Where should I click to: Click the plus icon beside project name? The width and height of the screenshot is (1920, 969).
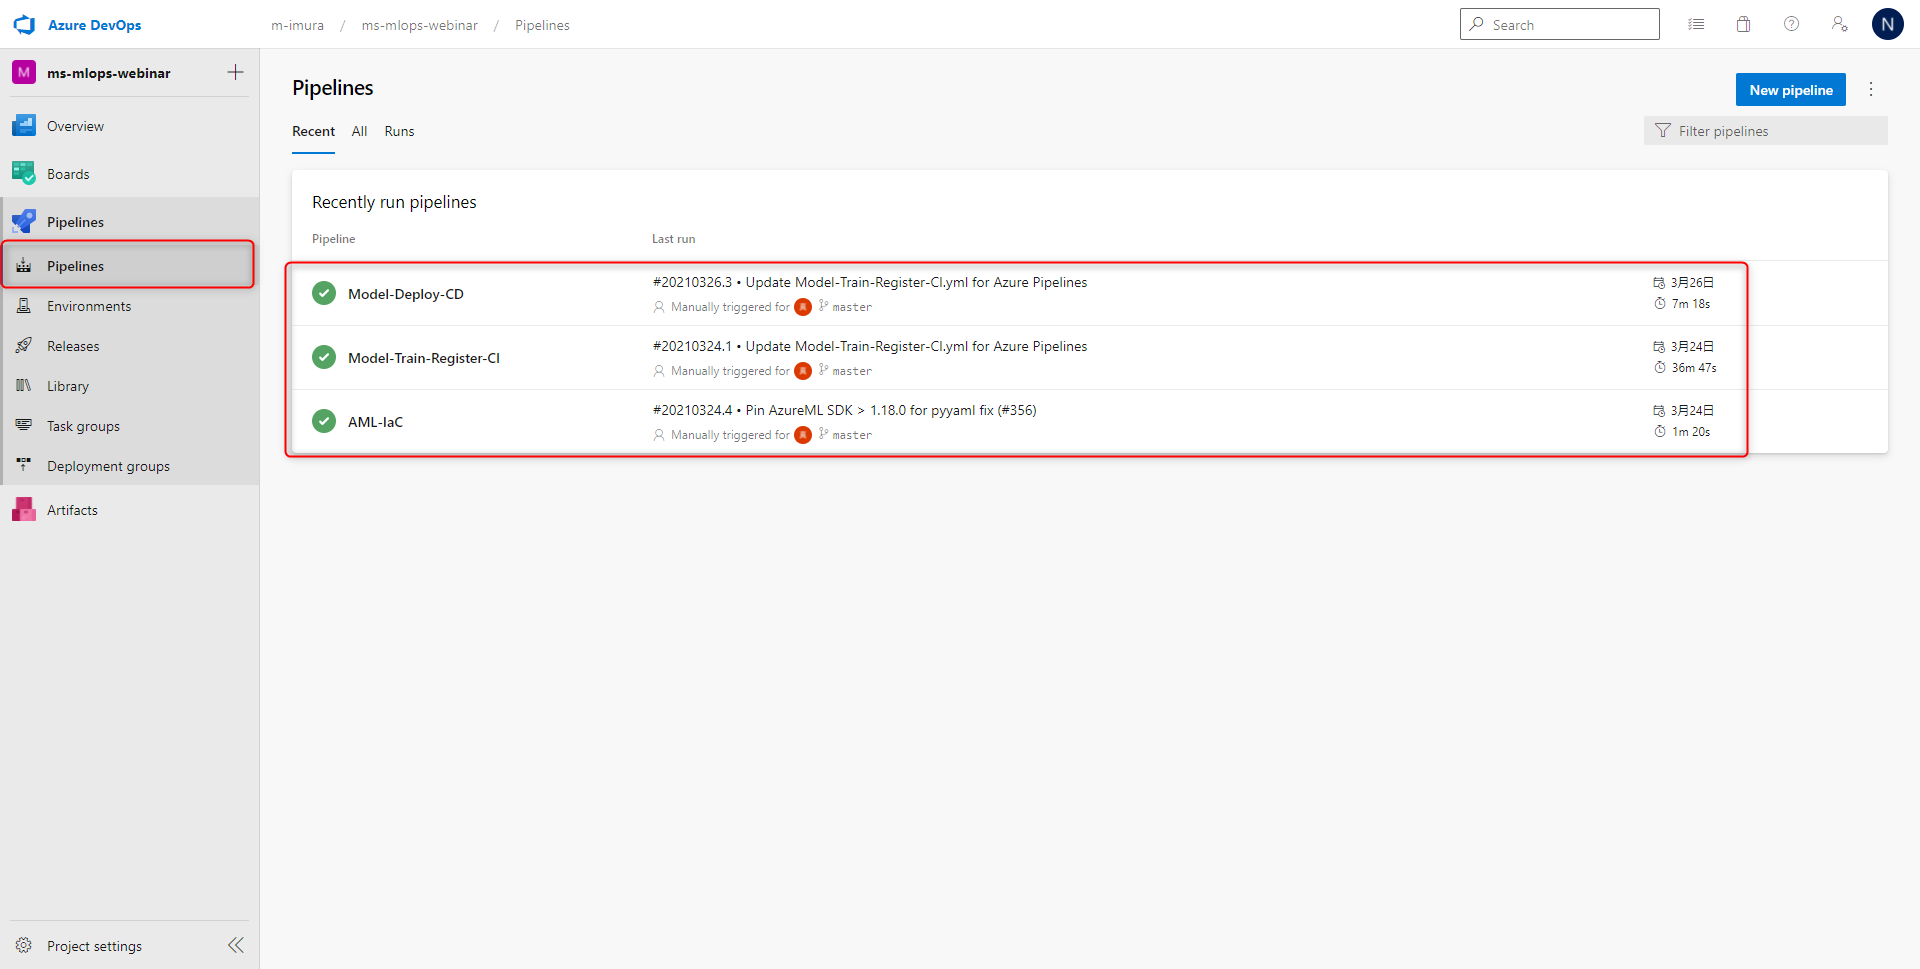click(x=235, y=72)
